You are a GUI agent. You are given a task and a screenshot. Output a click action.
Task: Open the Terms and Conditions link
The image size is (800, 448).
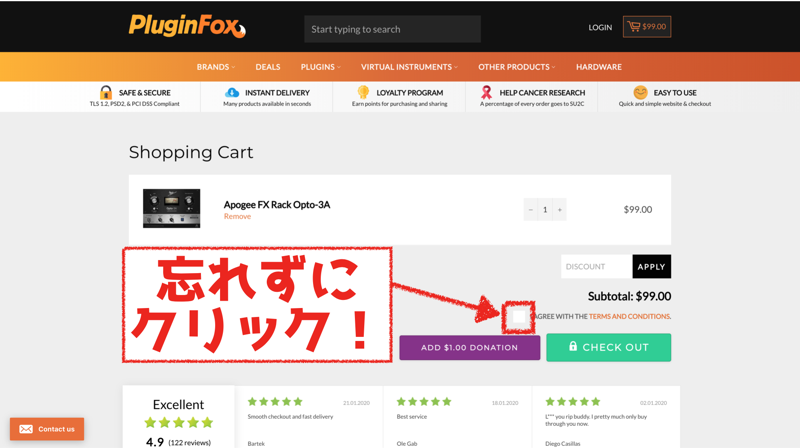(629, 316)
